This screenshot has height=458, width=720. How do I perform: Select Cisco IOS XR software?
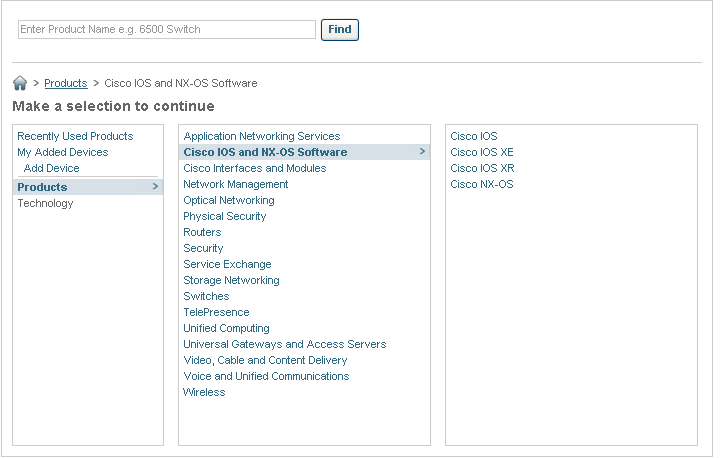click(482, 168)
